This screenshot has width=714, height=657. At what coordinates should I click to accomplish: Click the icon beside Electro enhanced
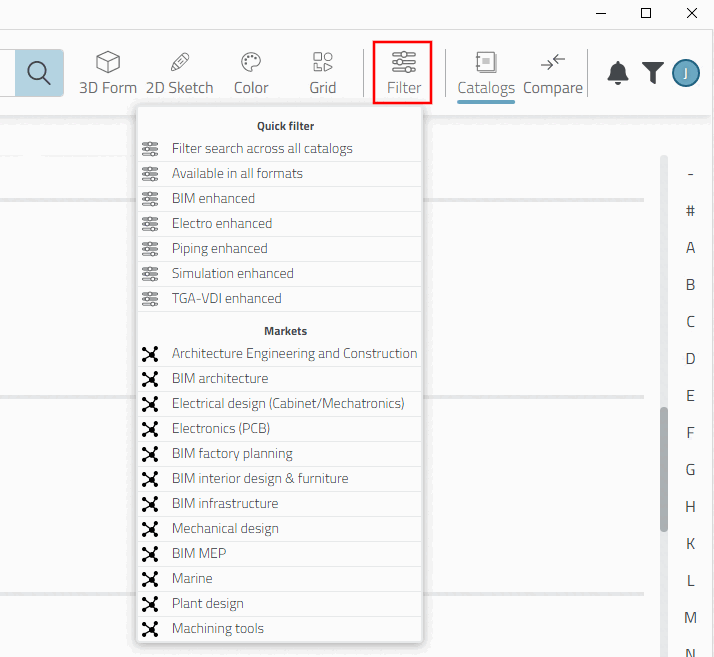[150, 224]
